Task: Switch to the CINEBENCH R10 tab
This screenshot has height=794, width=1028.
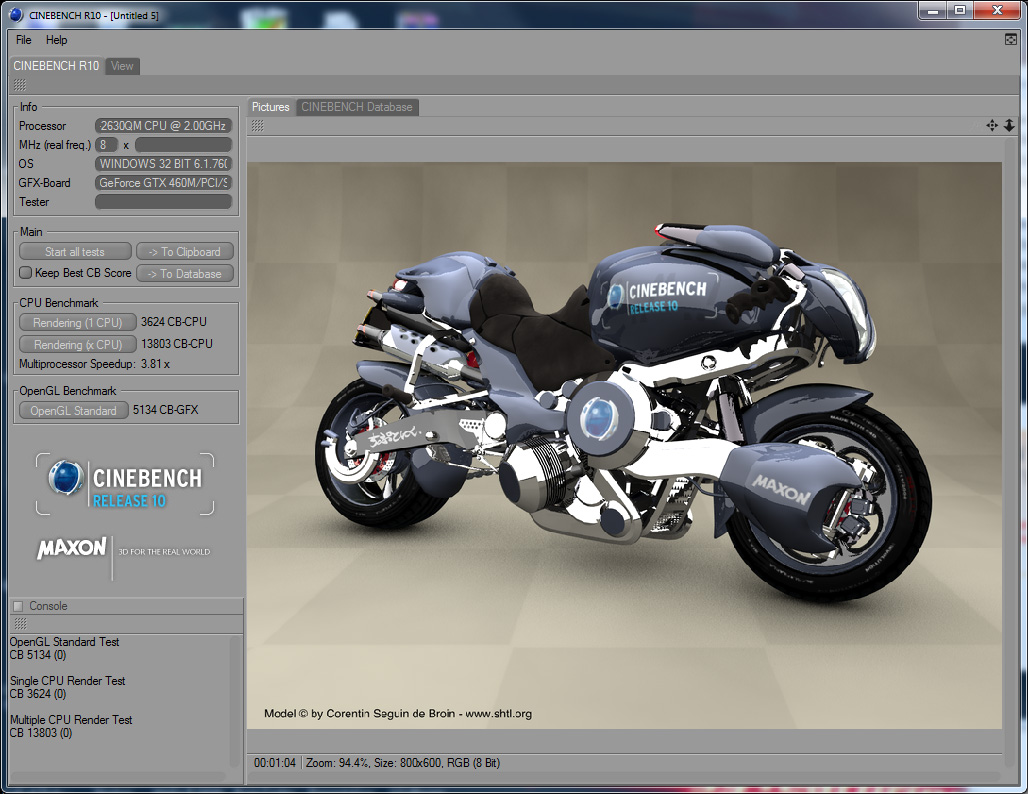Action: [x=56, y=66]
